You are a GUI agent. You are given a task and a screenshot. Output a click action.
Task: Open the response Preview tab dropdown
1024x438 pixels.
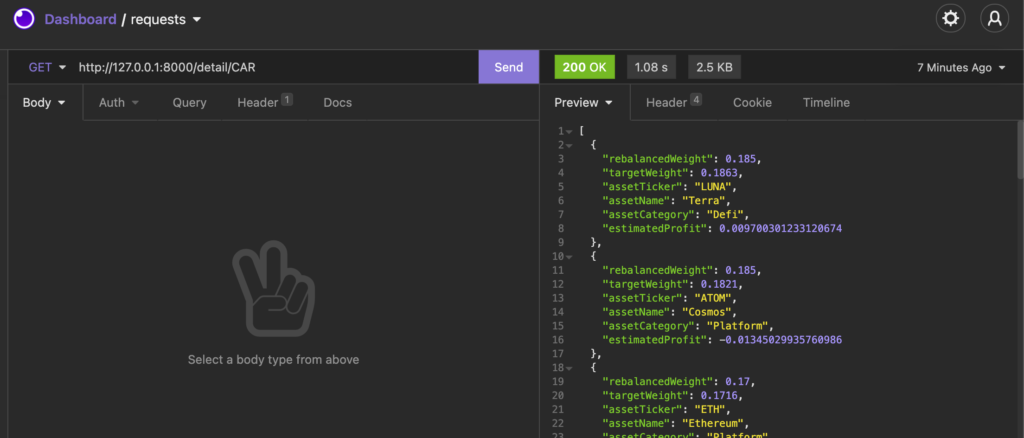click(584, 102)
